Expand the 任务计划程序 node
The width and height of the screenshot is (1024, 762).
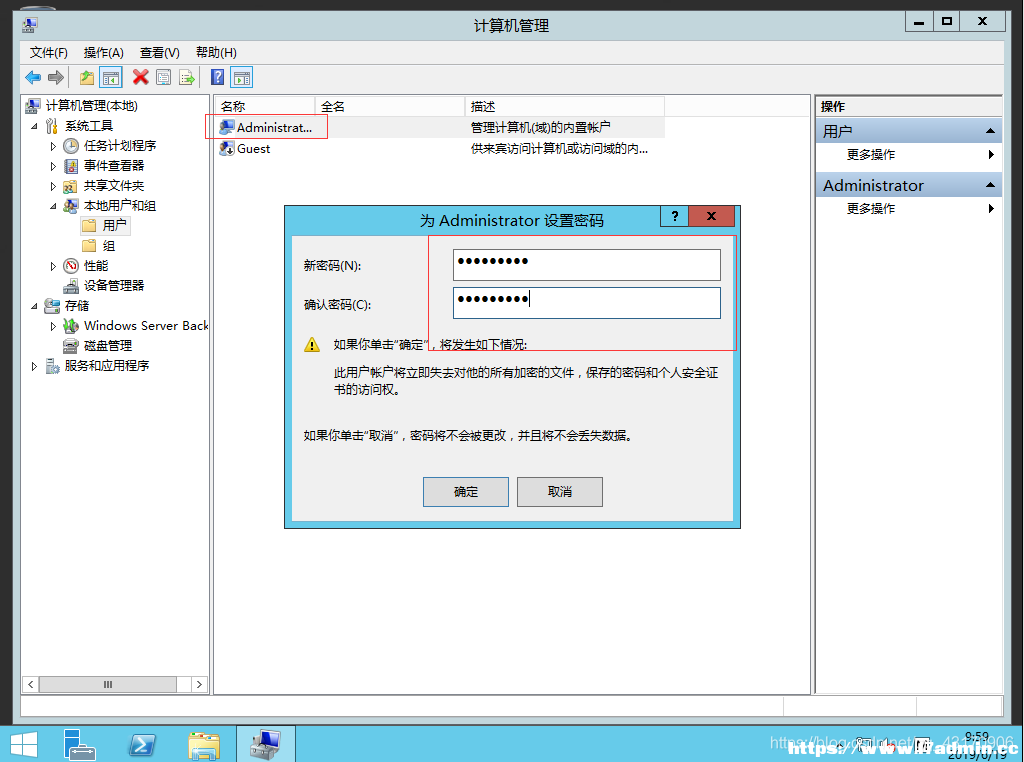[54, 146]
